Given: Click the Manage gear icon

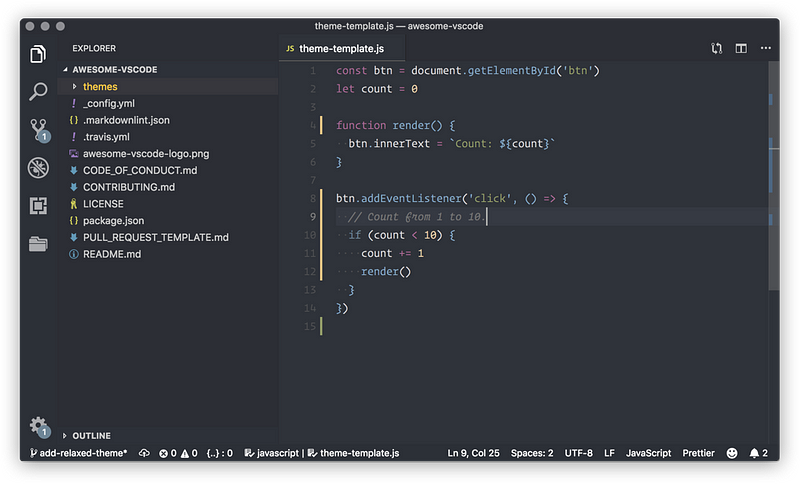Looking at the screenshot, I should tap(39, 425).
